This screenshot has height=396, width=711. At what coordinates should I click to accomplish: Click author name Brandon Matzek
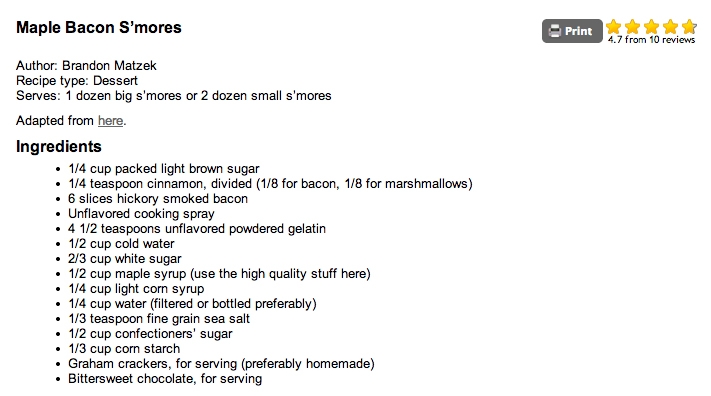tap(109, 66)
